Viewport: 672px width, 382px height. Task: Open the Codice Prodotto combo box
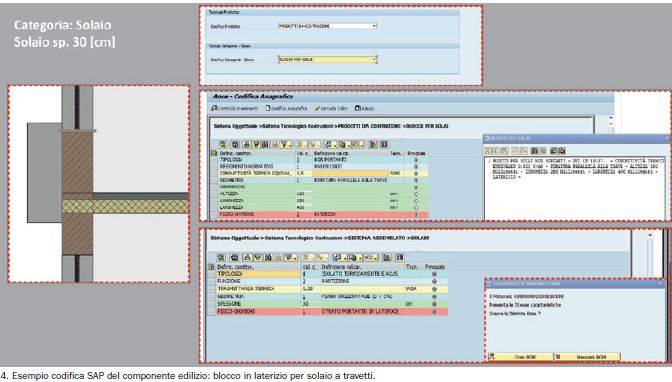[x=327, y=26]
